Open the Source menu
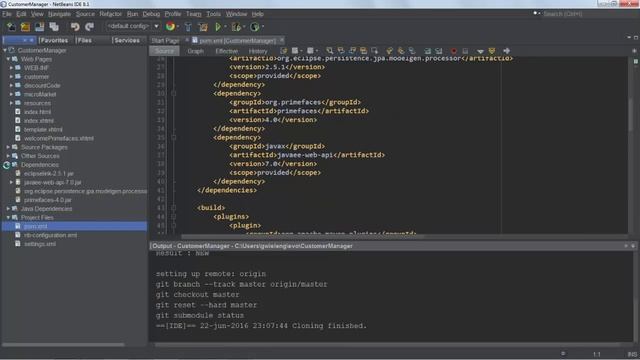640x360 pixels. click(85, 14)
